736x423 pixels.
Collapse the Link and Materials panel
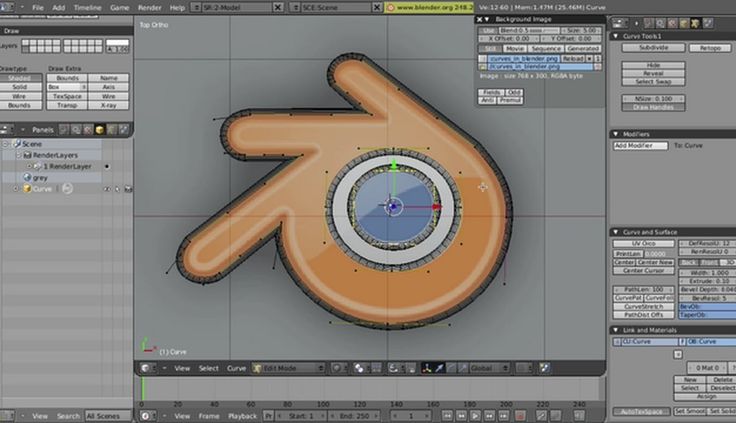615,330
